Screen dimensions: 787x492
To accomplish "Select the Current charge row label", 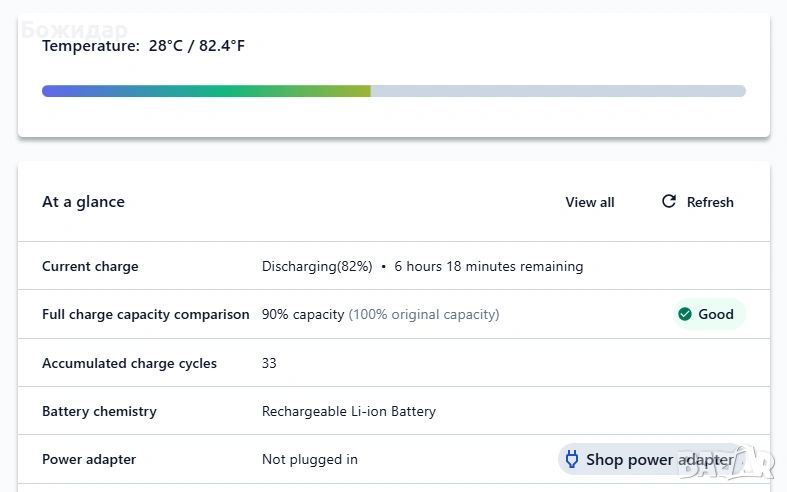I will (90, 267).
